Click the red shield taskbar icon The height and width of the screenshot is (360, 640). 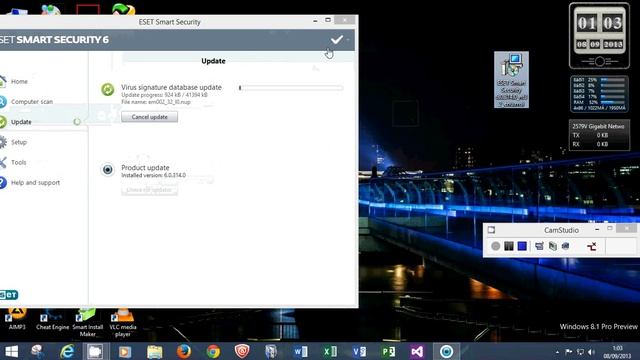(242, 351)
